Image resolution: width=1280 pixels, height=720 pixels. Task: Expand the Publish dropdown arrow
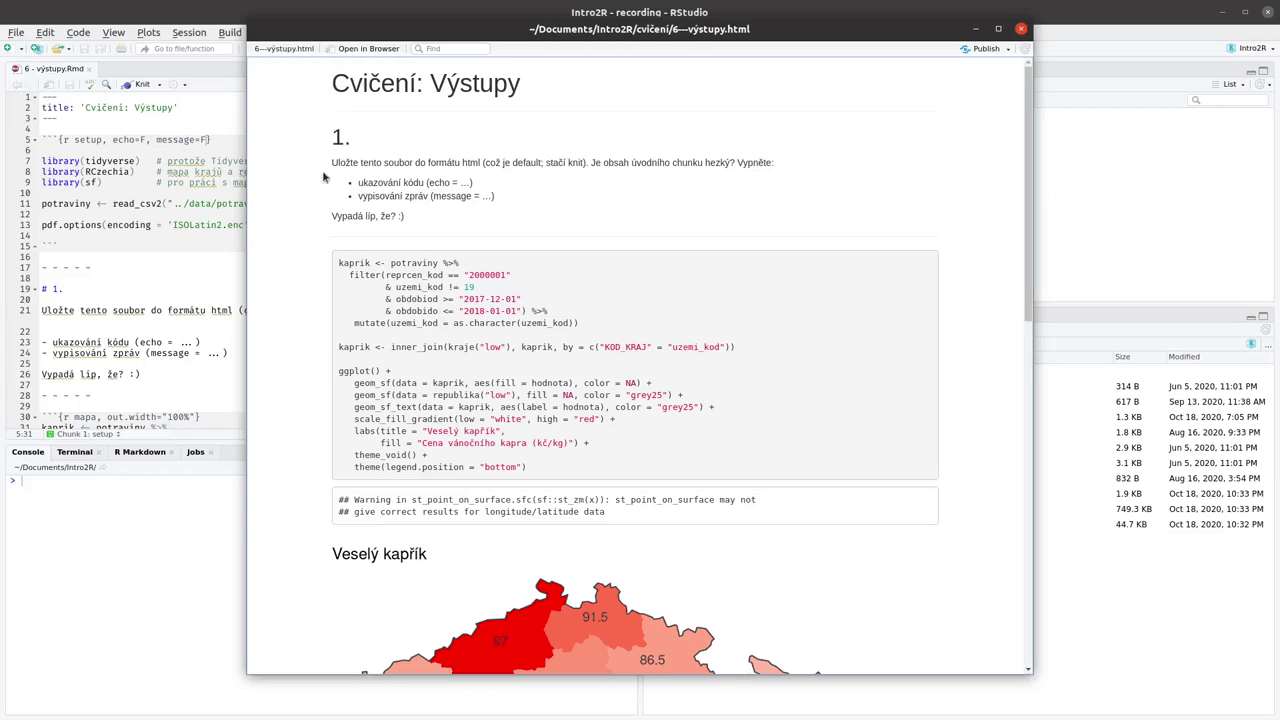1007,48
